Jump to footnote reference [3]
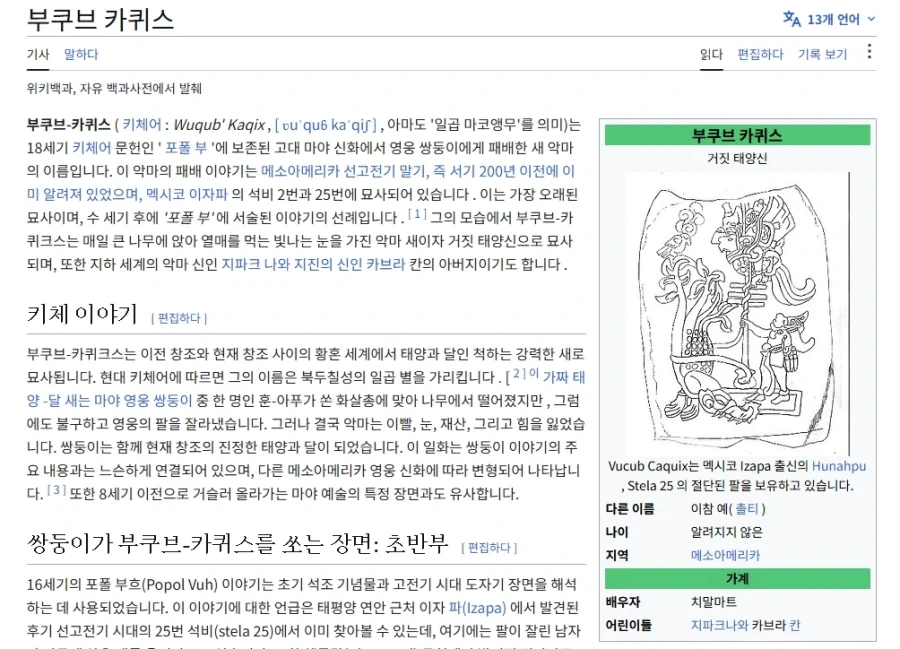The height and width of the screenshot is (649, 900). pyautogui.click(x=56, y=489)
